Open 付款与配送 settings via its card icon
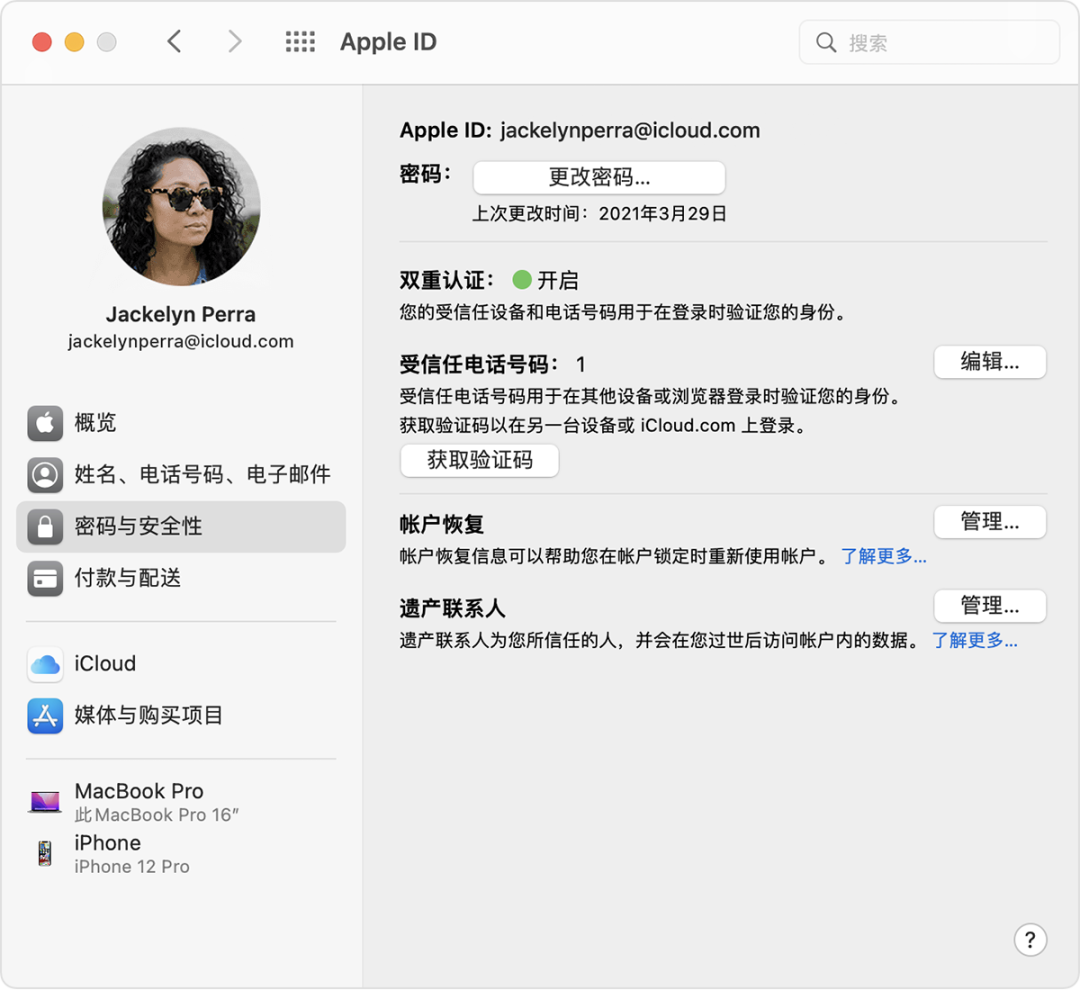1080x990 pixels. point(44,578)
